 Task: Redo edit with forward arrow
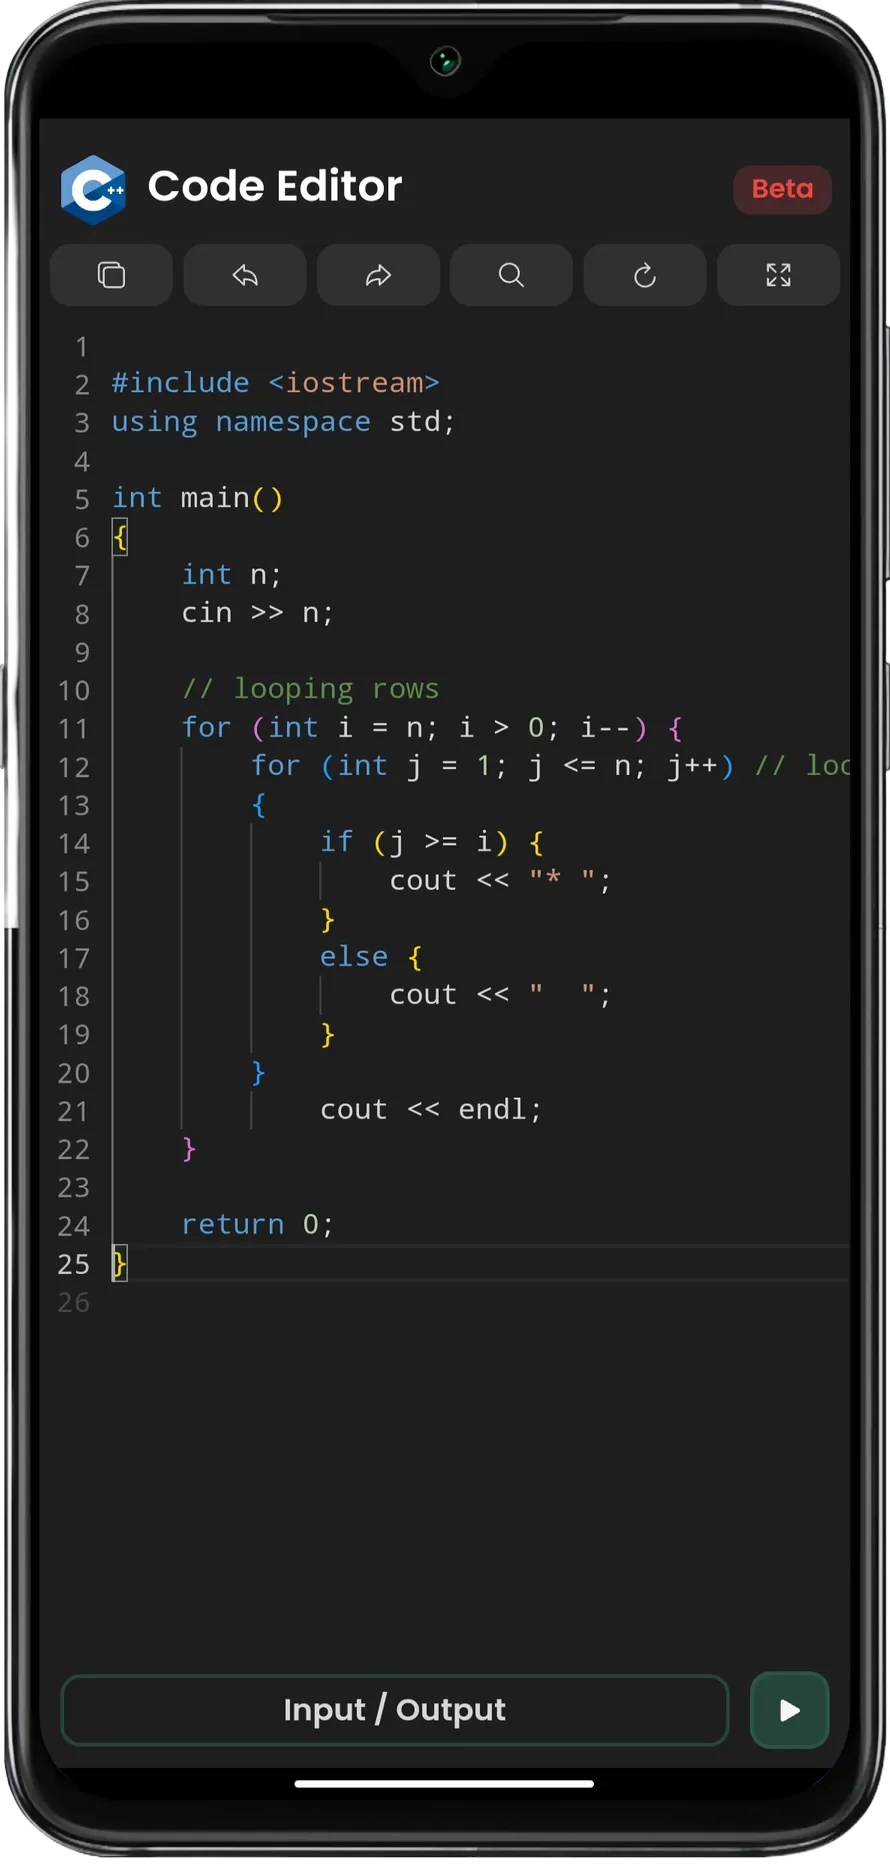click(378, 275)
